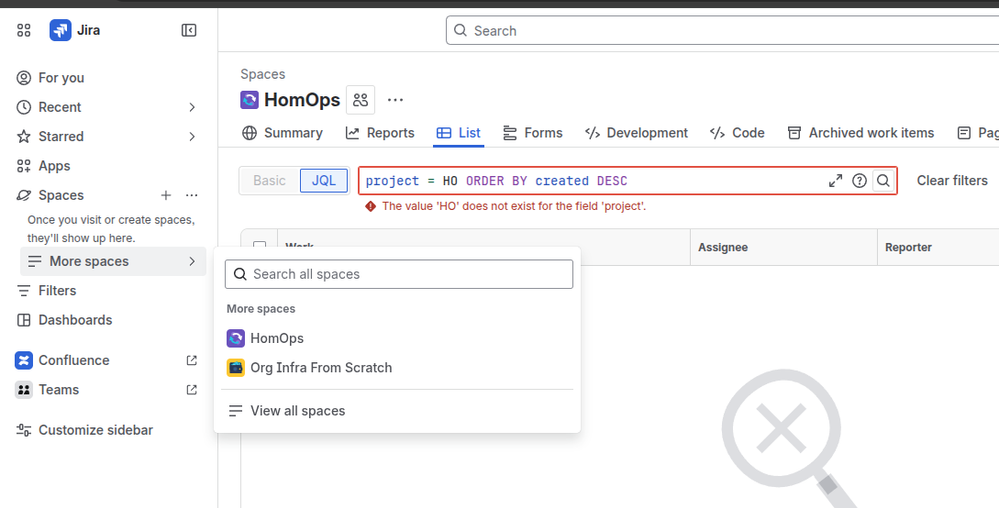Click the More spaces chevron
Screen dimensions: 999x508
(192, 261)
